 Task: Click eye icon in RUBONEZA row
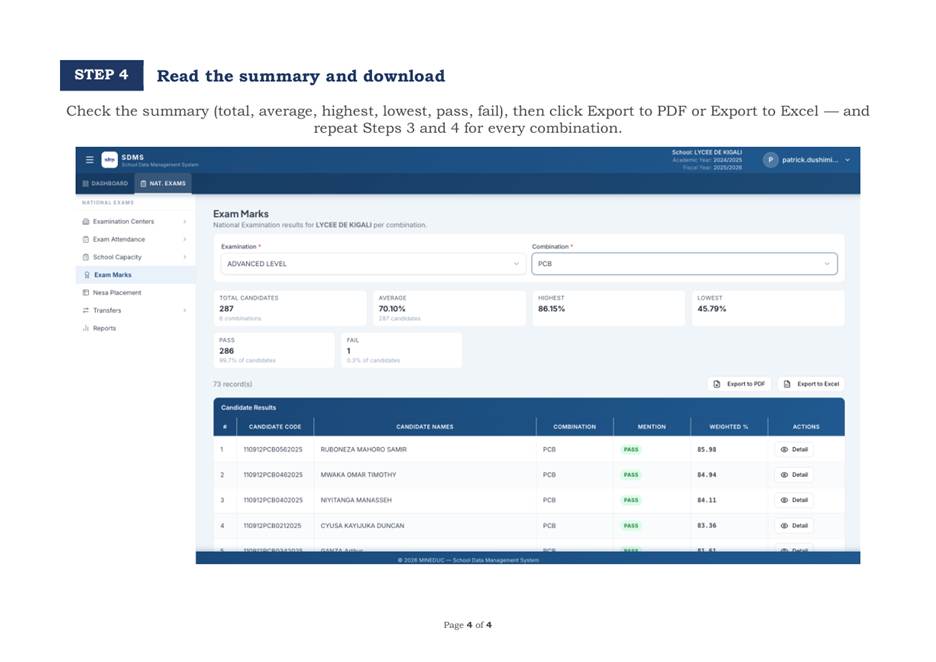(x=784, y=449)
